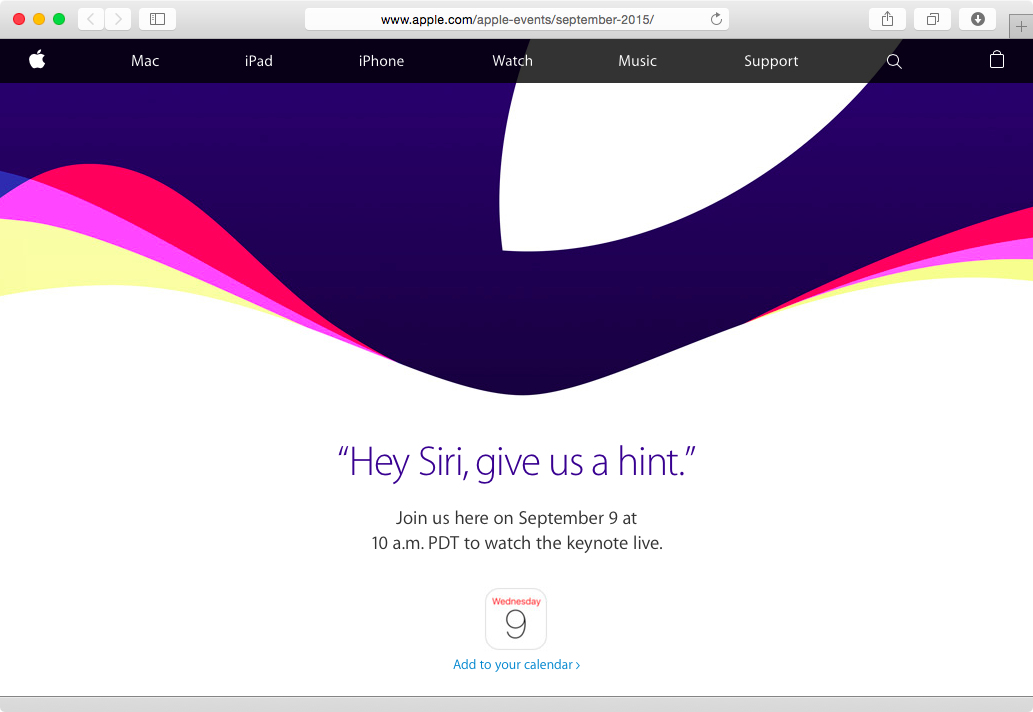This screenshot has height=712, width=1033.
Task: Open the Mac navigation item
Action: (x=145, y=61)
